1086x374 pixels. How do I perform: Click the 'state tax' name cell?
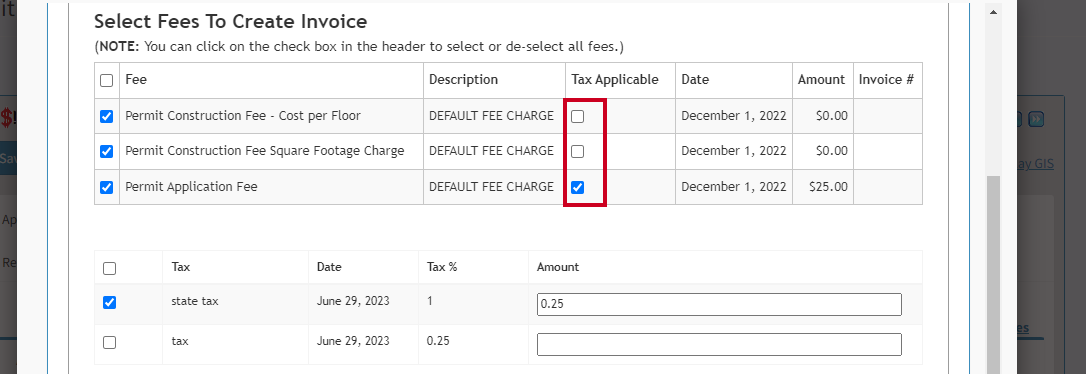coord(195,301)
